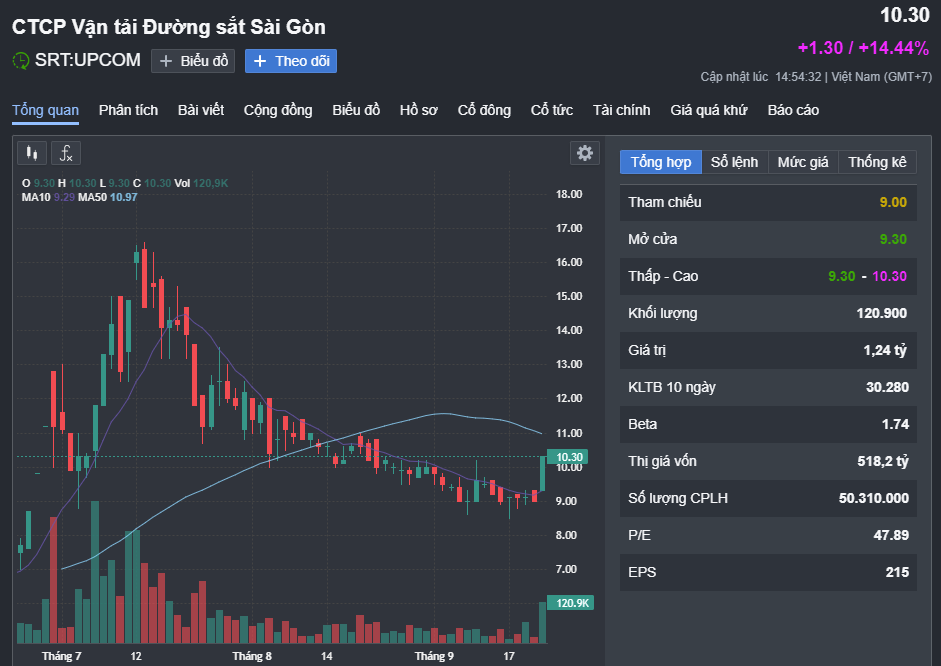
Task: Open the Bài viết tab
Action: 201,110
